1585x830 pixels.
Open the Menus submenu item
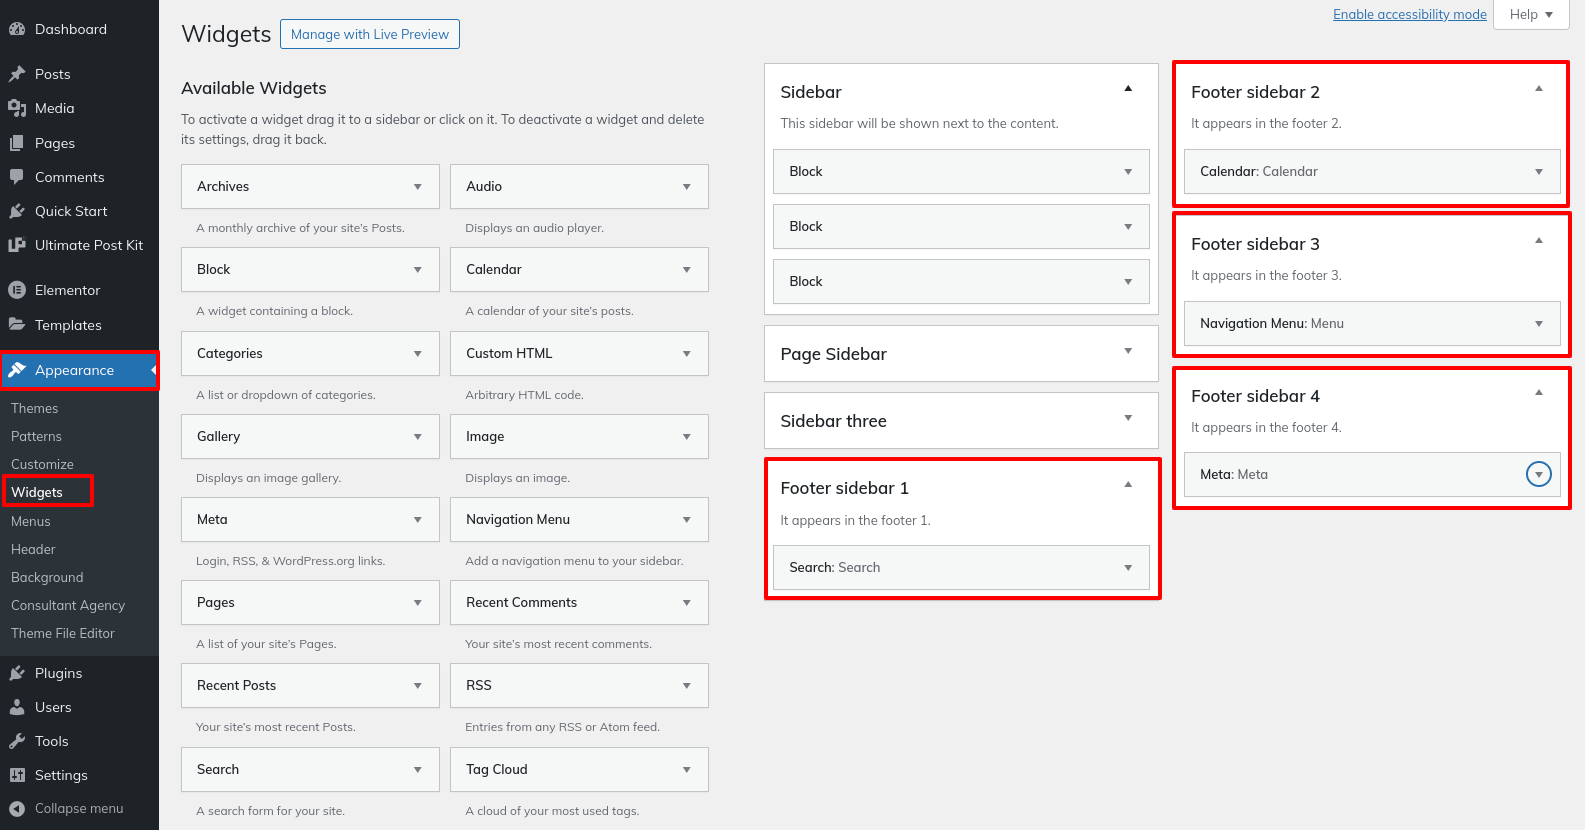coord(31,521)
